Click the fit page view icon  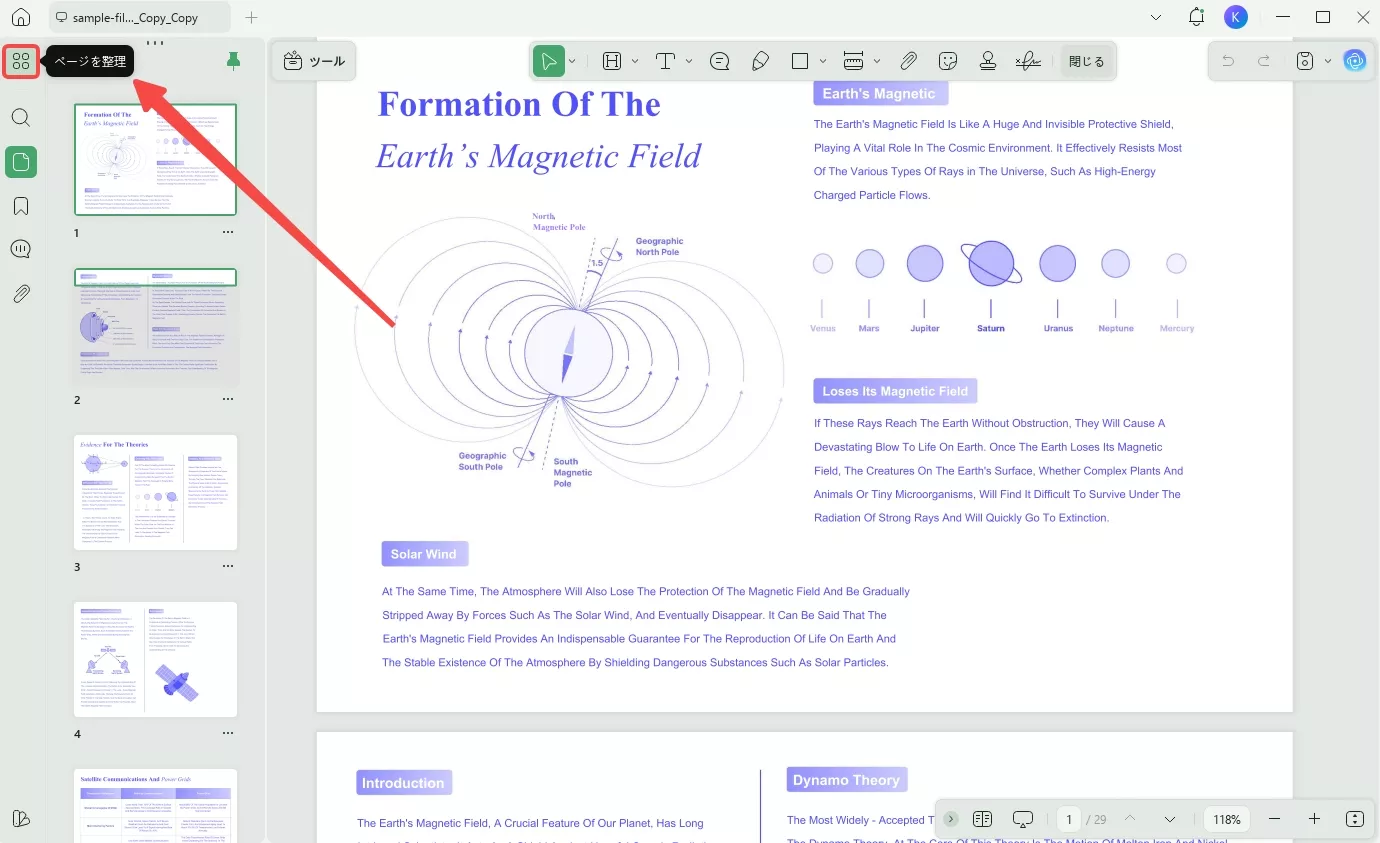(x=1355, y=819)
